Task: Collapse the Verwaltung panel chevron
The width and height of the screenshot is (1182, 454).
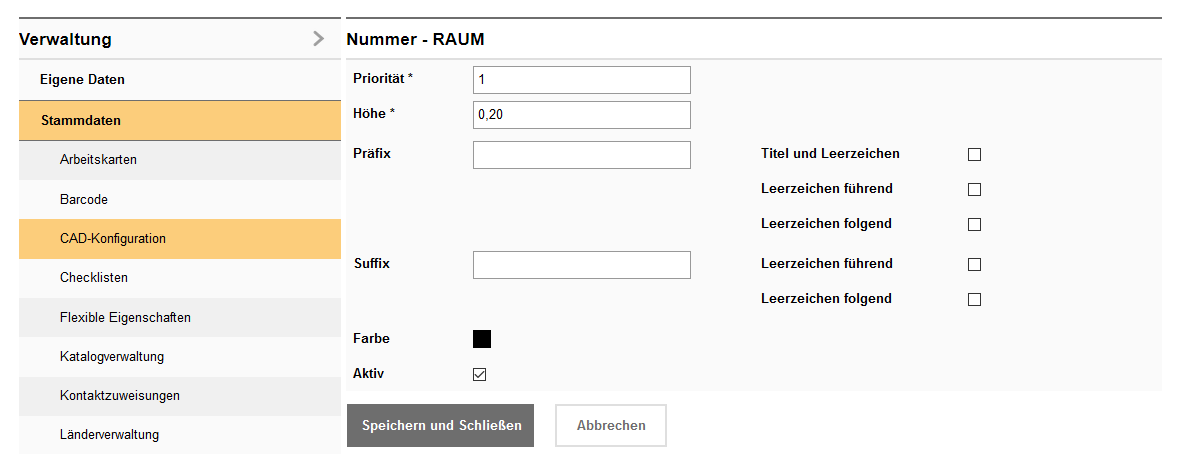Action: tap(318, 39)
